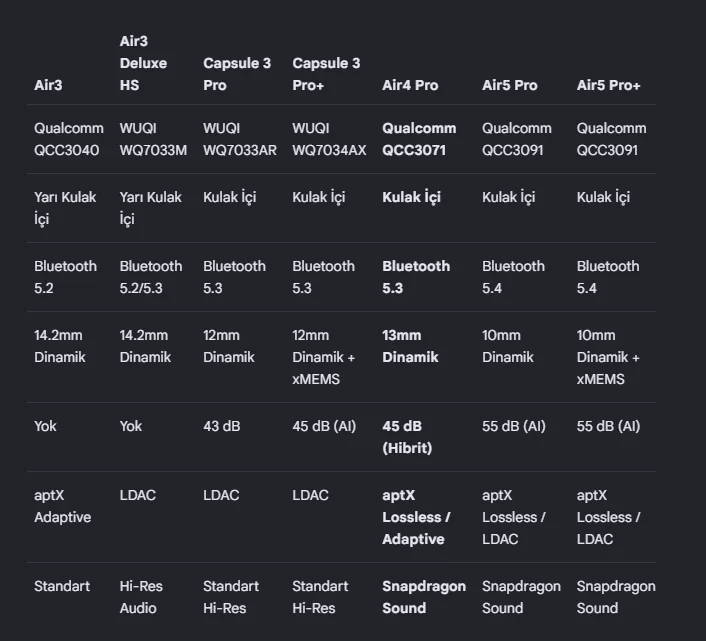The width and height of the screenshot is (706, 641).
Task: Select the Air4 Pro column header
Action: pos(410,85)
